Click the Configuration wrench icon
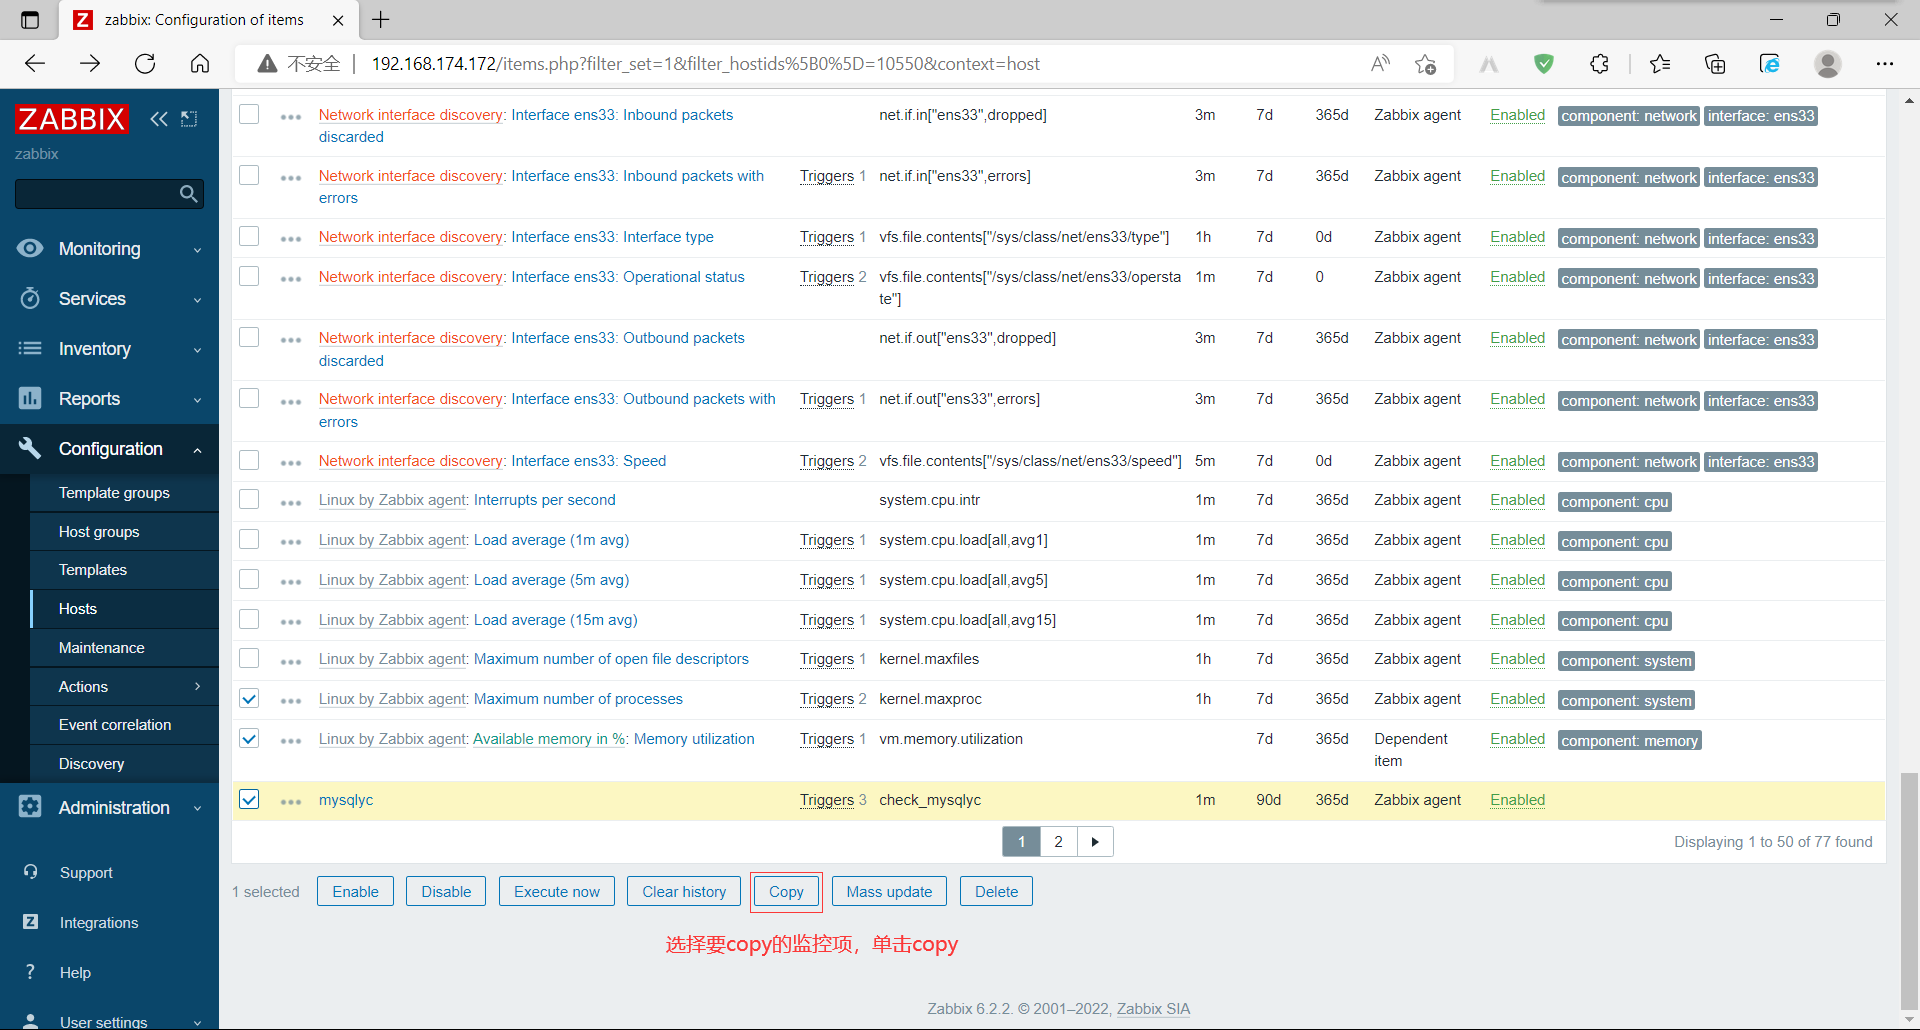Screen dimensions: 1920x1030 click(x=30, y=448)
